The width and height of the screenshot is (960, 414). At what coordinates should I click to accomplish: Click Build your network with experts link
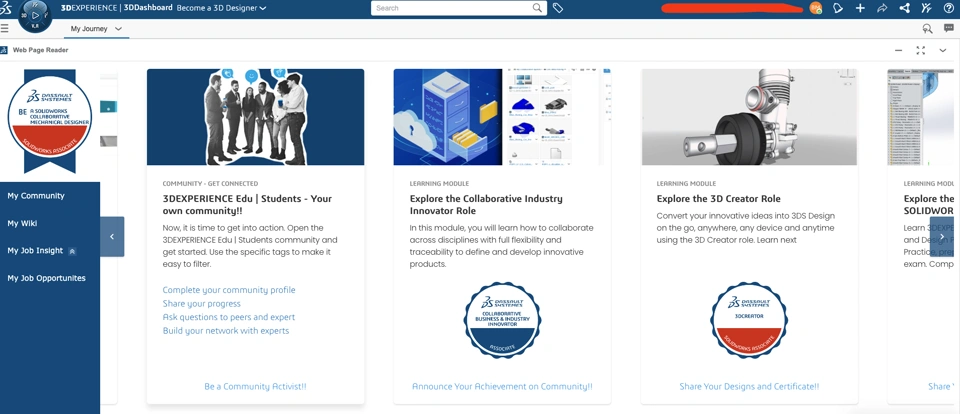pos(226,331)
